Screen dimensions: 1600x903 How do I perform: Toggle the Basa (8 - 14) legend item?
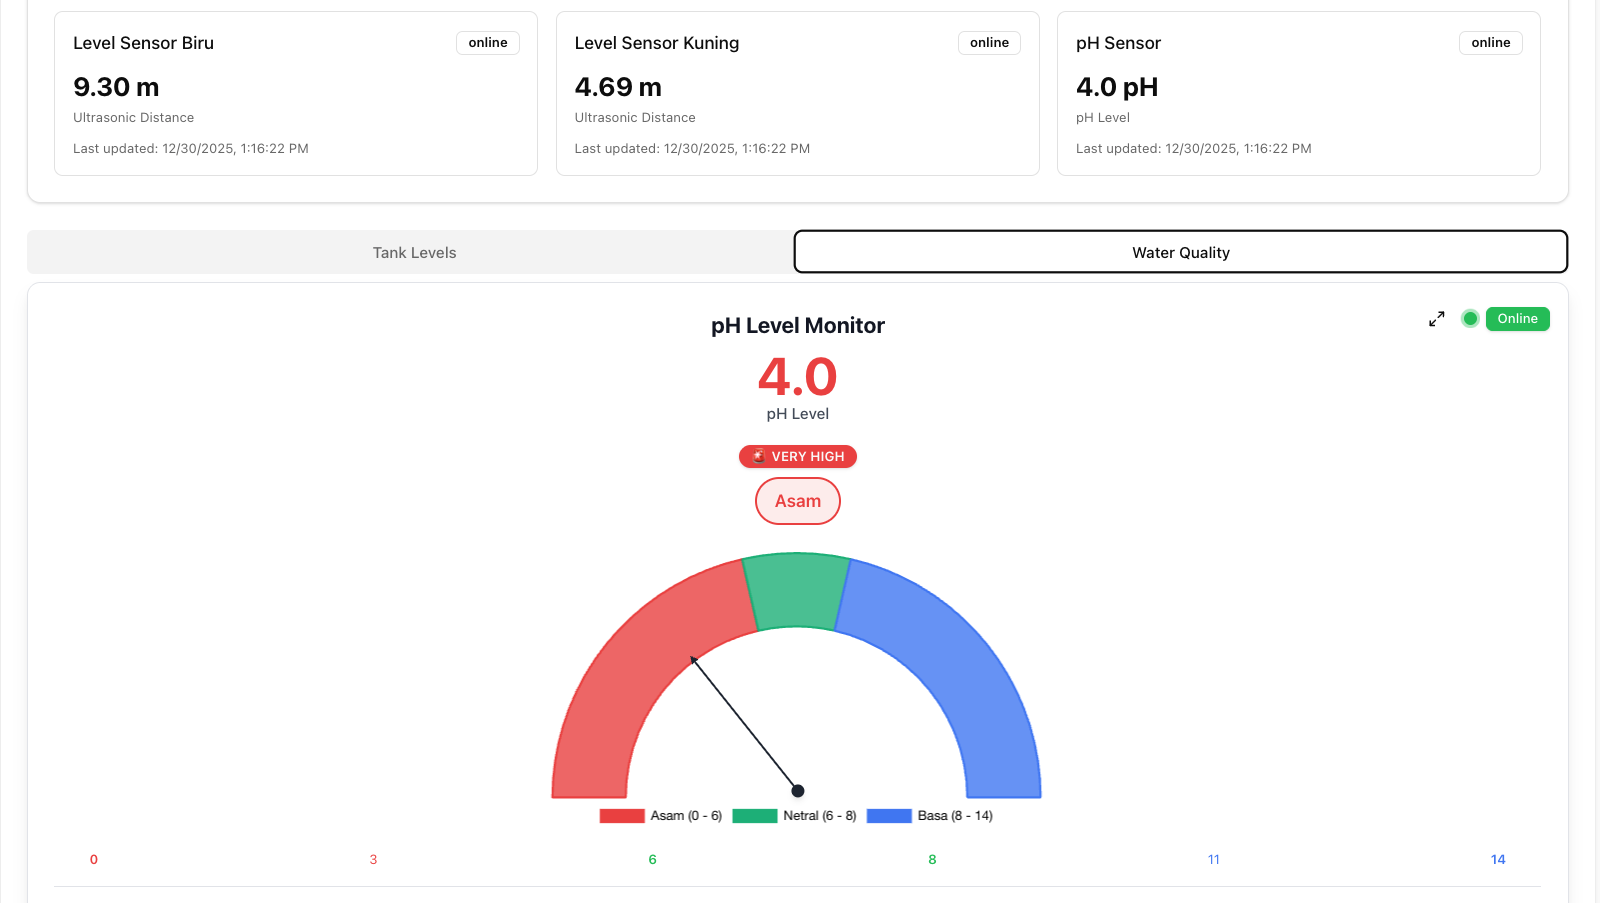click(929, 816)
